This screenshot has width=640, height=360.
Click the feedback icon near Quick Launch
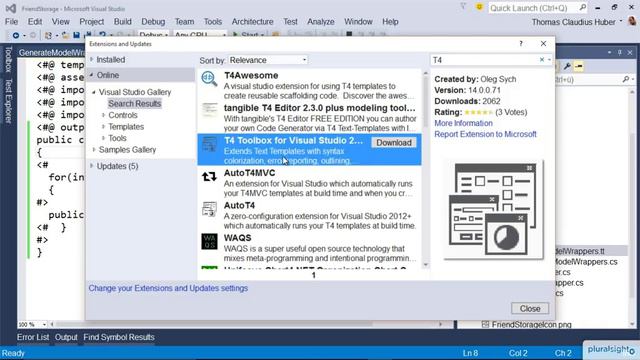[x=479, y=7]
